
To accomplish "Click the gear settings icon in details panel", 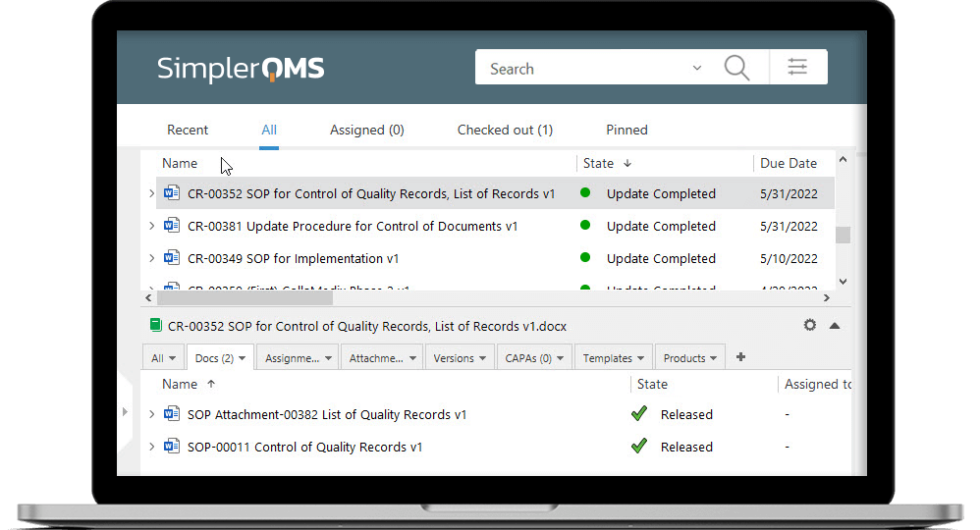I will click(810, 325).
